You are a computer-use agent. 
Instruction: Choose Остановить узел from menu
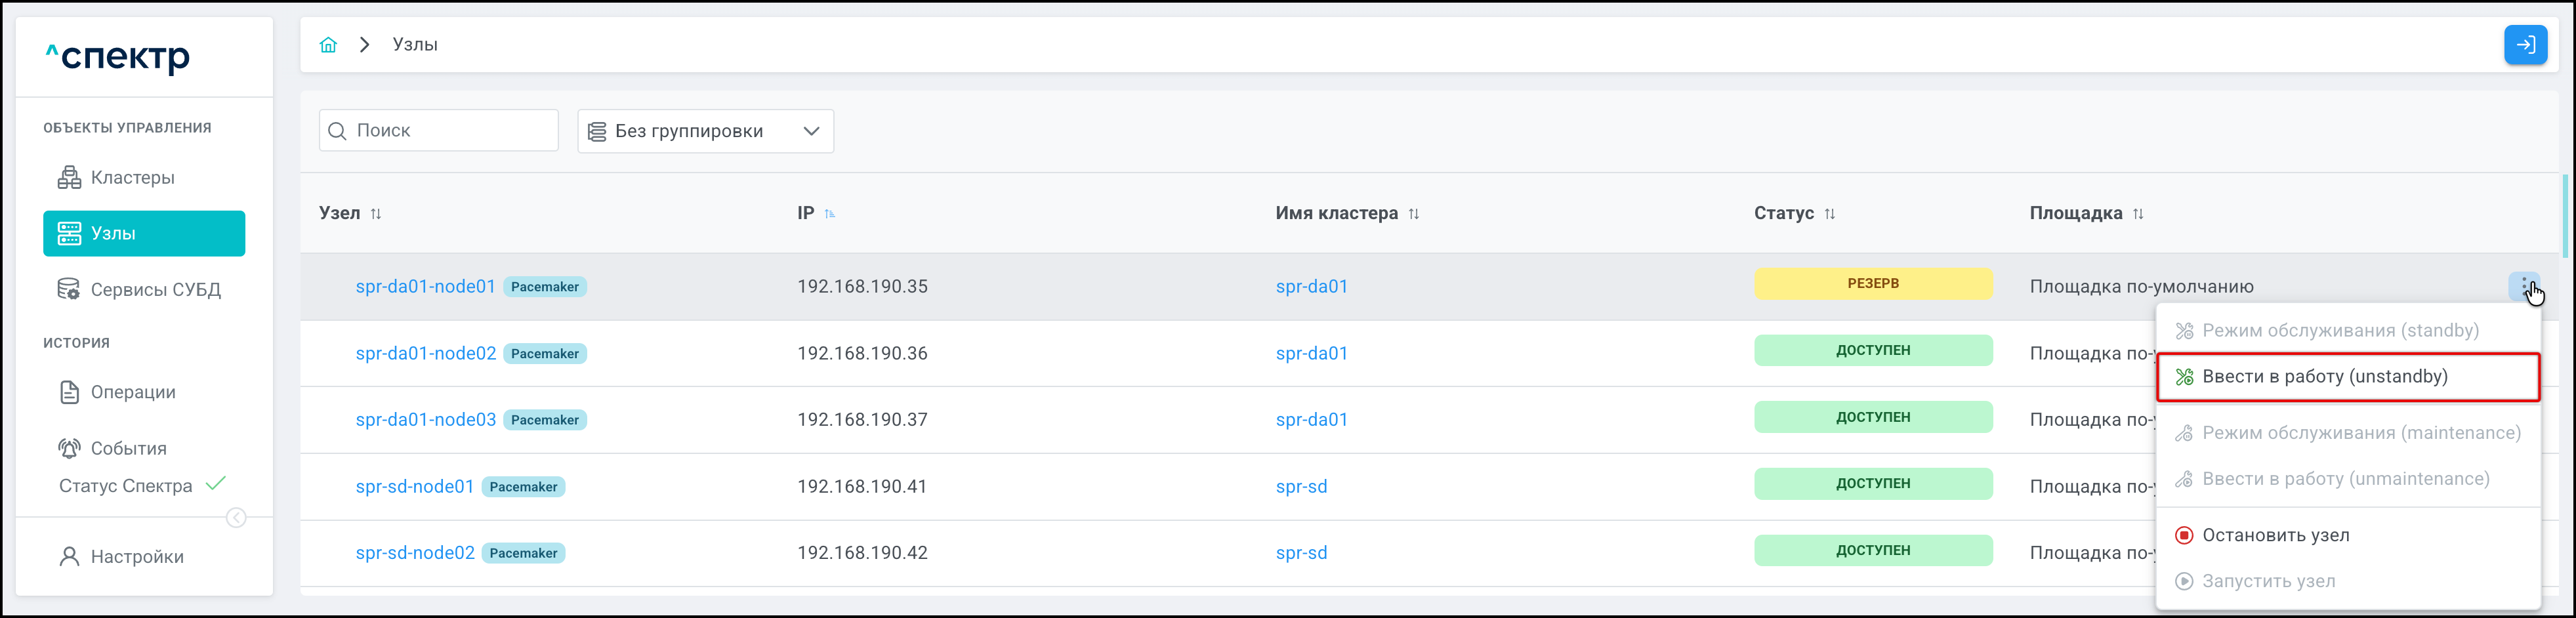point(2275,536)
